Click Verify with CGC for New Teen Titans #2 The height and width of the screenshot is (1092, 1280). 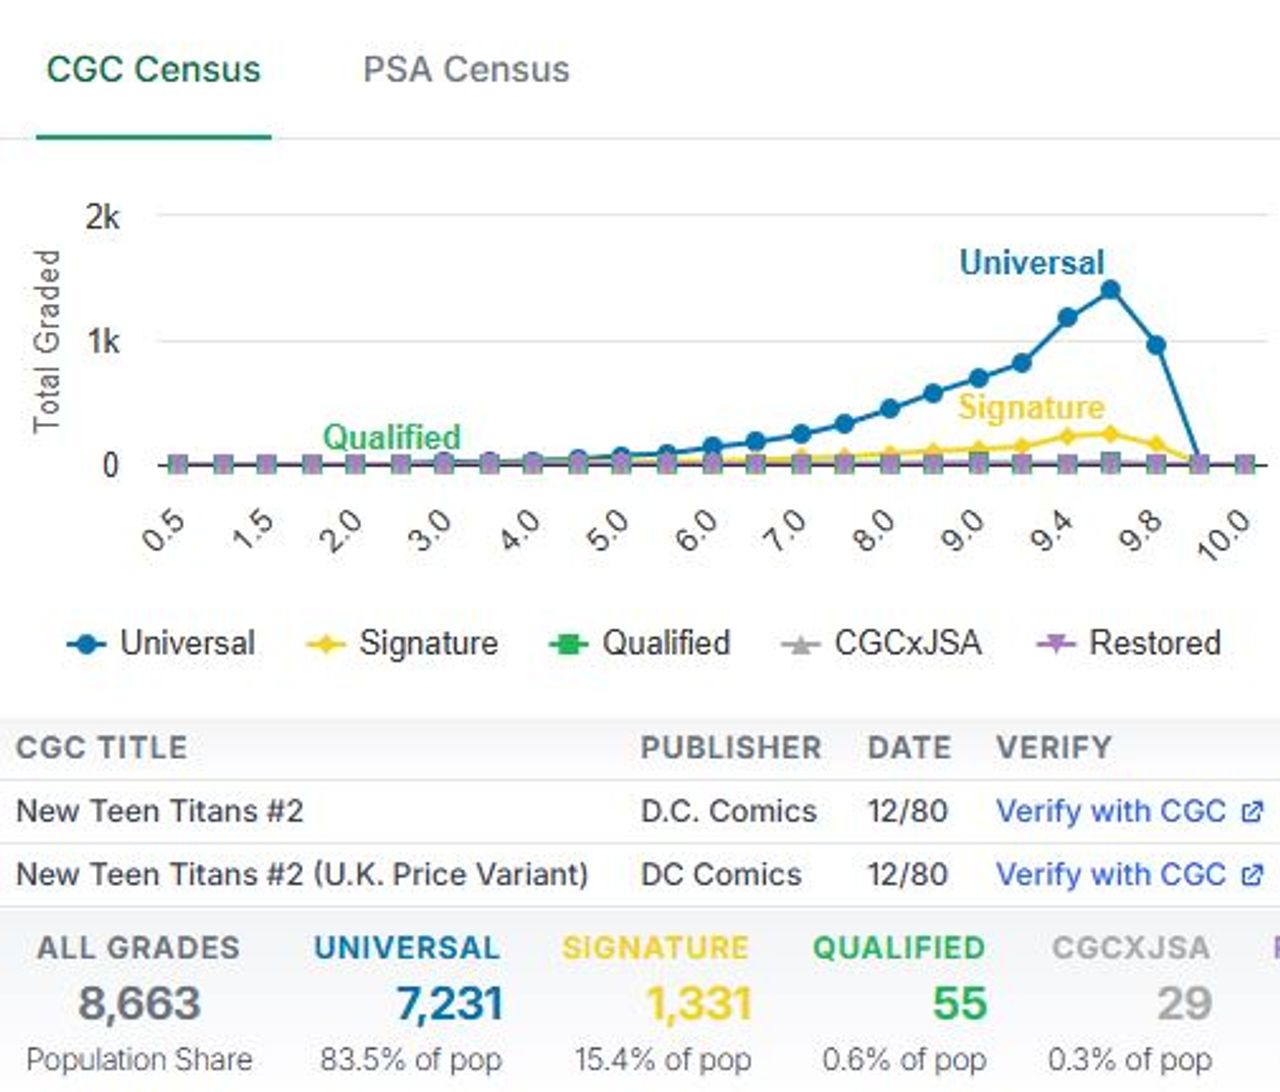(1110, 811)
